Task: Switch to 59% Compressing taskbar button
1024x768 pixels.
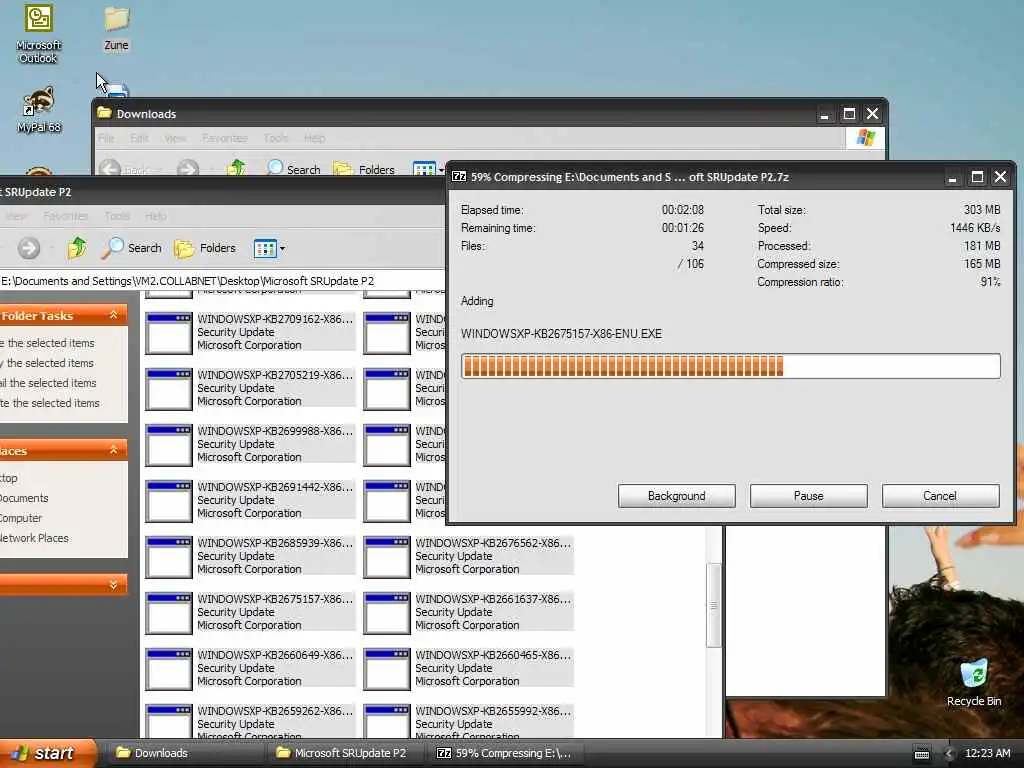Action: [x=506, y=753]
